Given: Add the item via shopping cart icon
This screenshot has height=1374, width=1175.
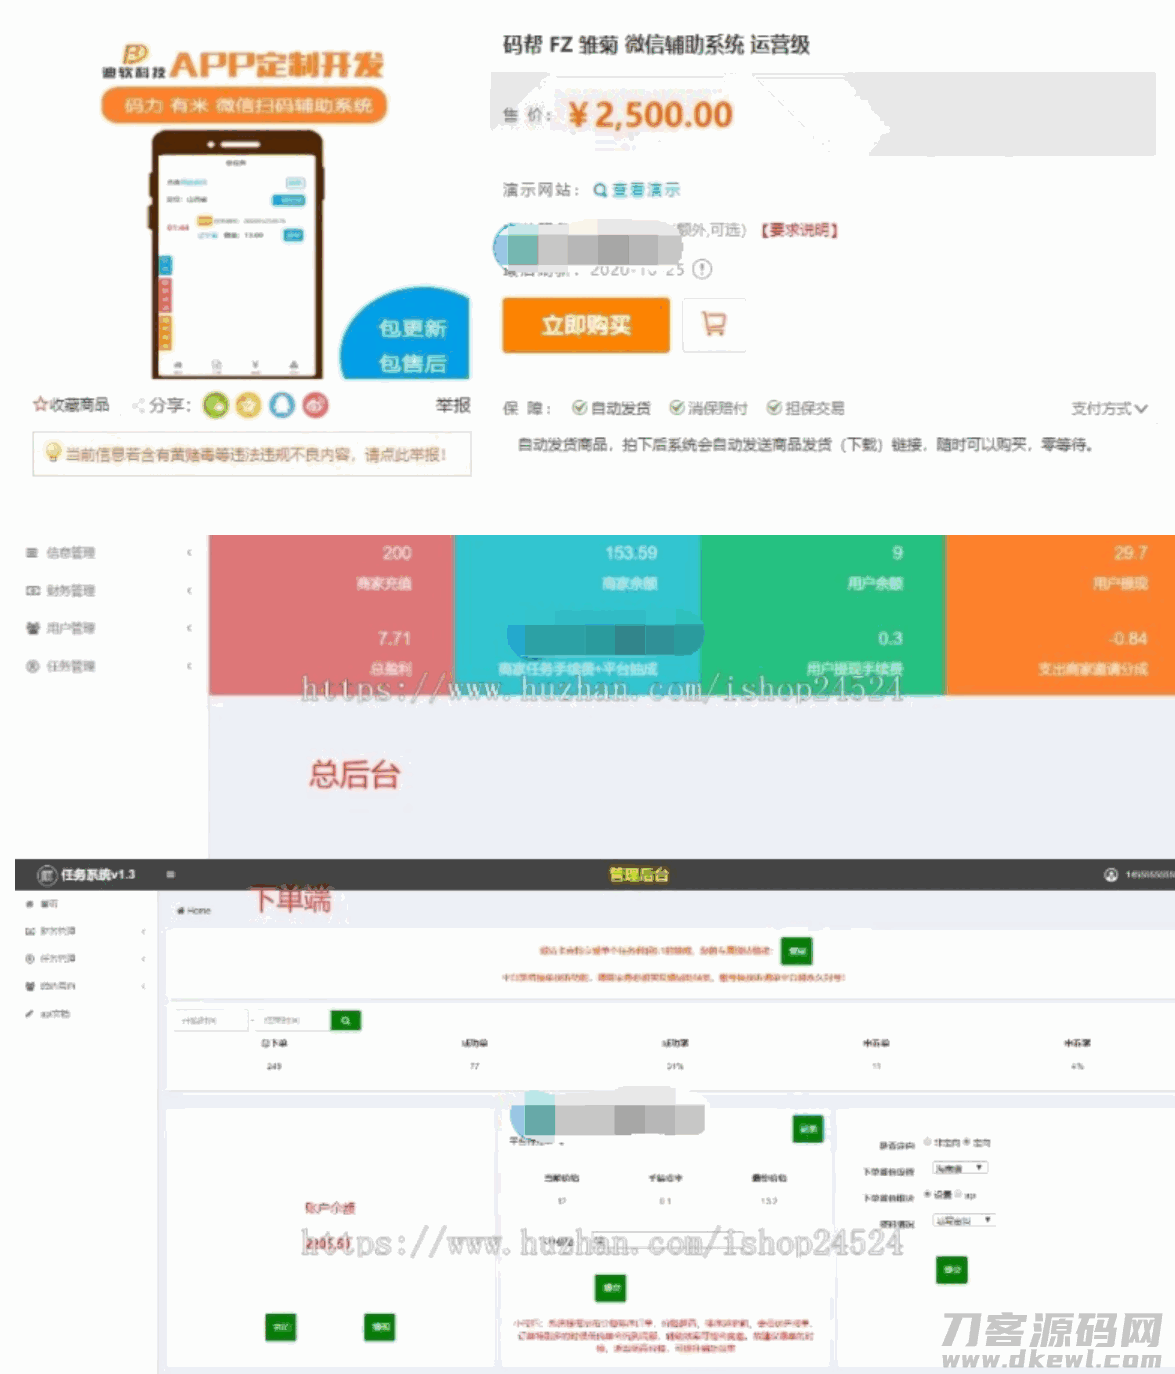Looking at the screenshot, I should pos(714,325).
